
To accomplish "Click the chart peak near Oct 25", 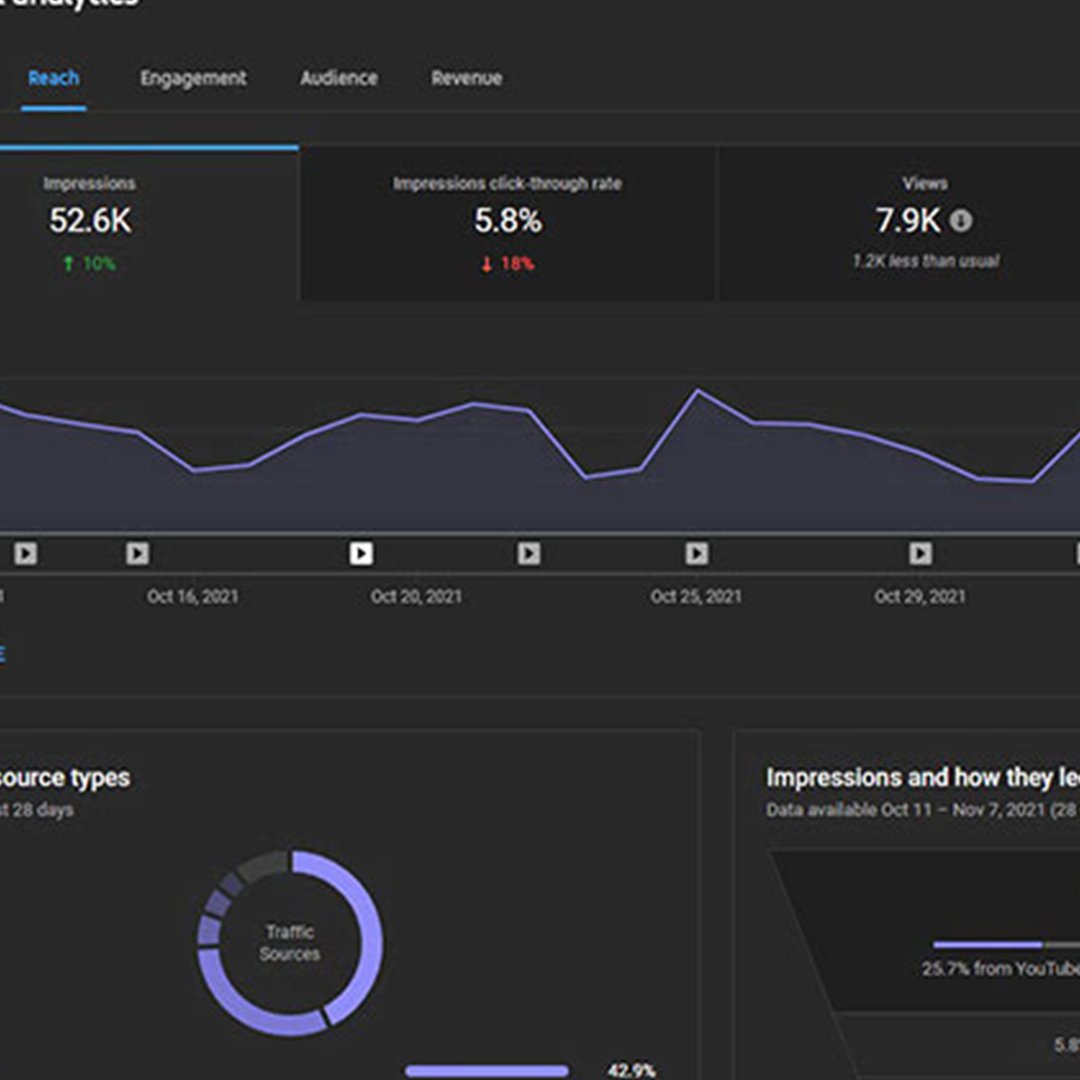I will click(x=698, y=391).
